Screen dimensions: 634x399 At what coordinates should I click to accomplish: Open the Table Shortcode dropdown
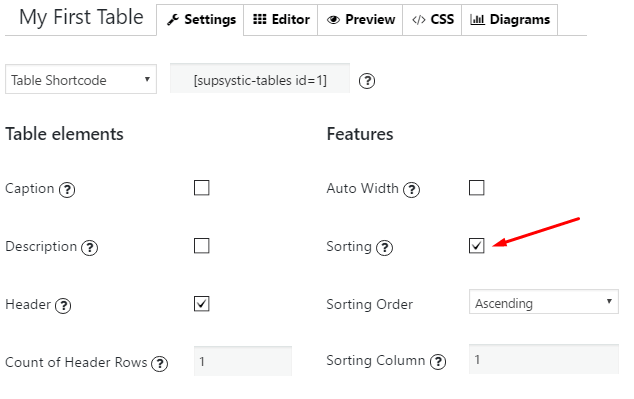(x=81, y=79)
